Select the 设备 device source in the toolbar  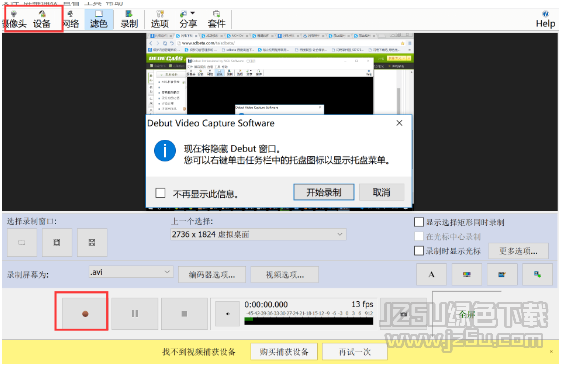pos(42,19)
